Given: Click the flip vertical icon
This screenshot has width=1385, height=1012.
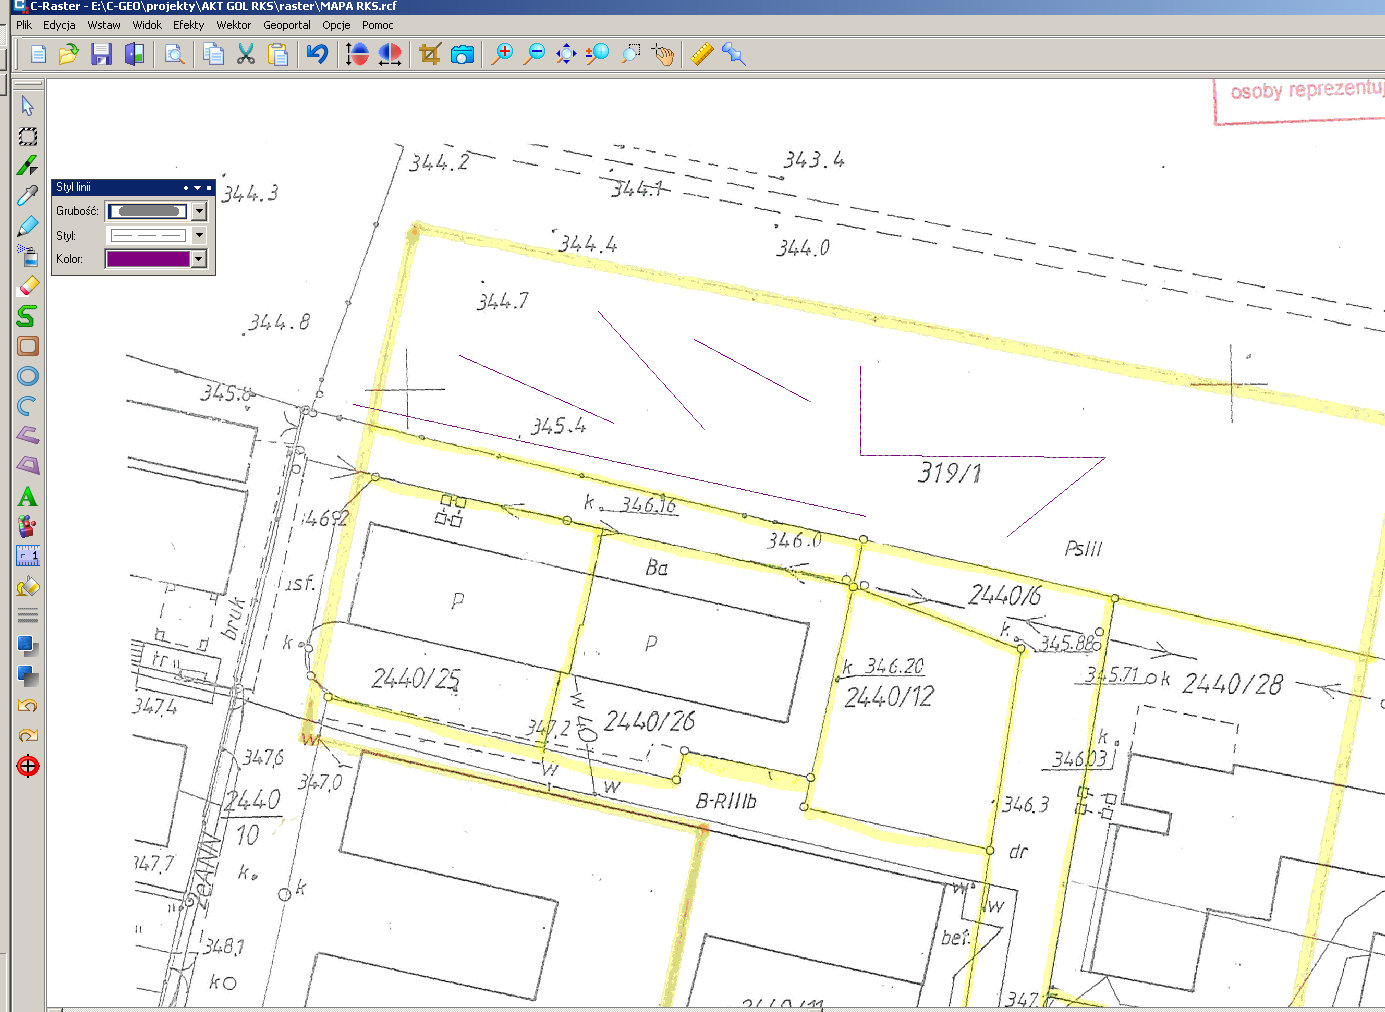Looking at the screenshot, I should (x=357, y=54).
